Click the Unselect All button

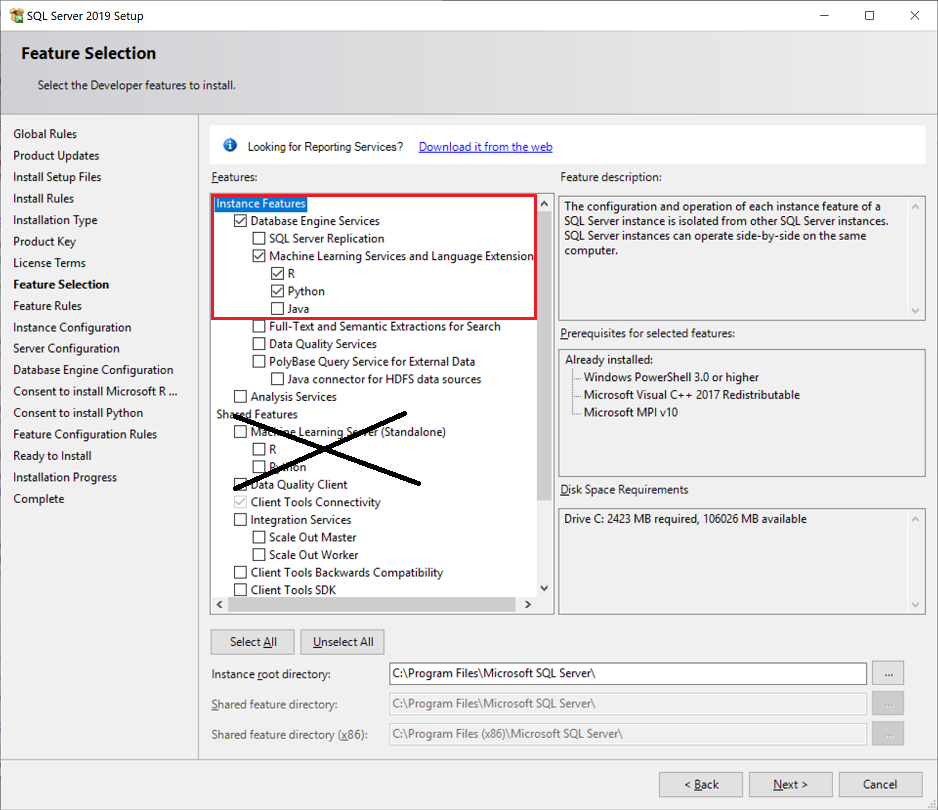(342, 641)
